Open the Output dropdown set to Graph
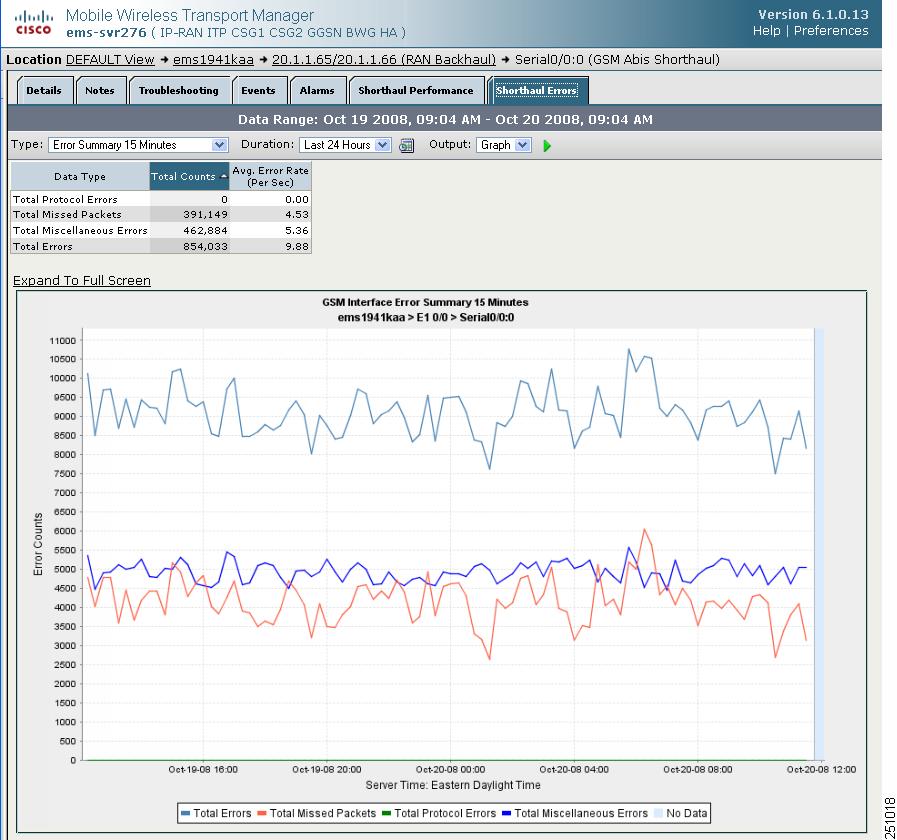897x840 pixels. pyautogui.click(x=503, y=145)
